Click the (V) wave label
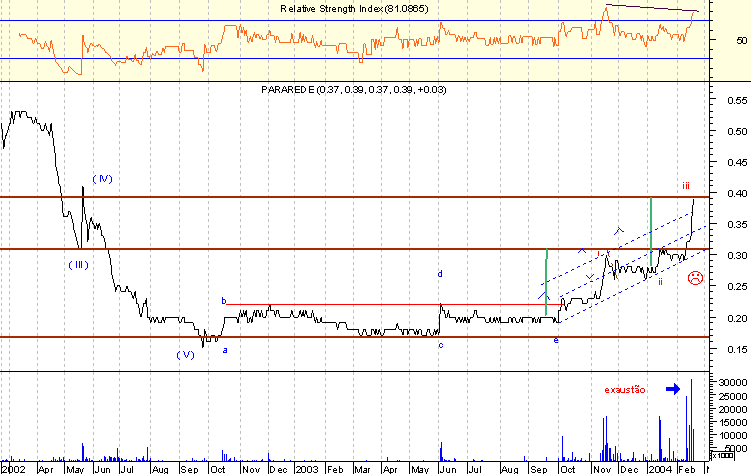 [185, 355]
